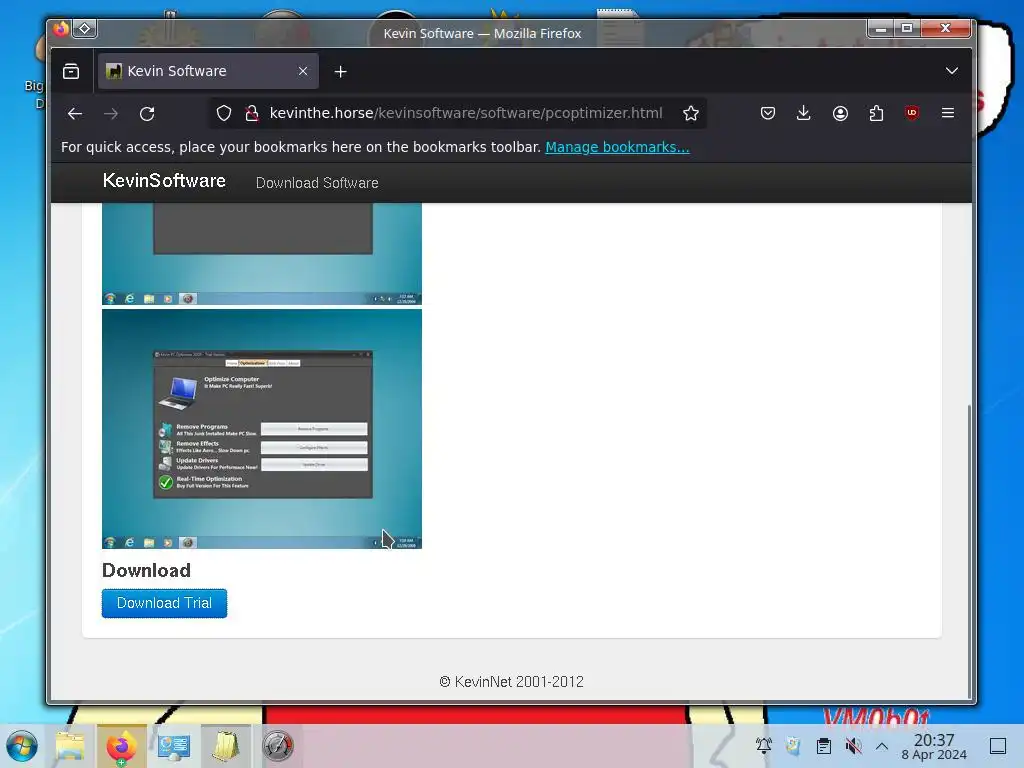Open Firefox View pinned tab icon
Viewport: 1024px width, 768px height.
click(x=71, y=71)
